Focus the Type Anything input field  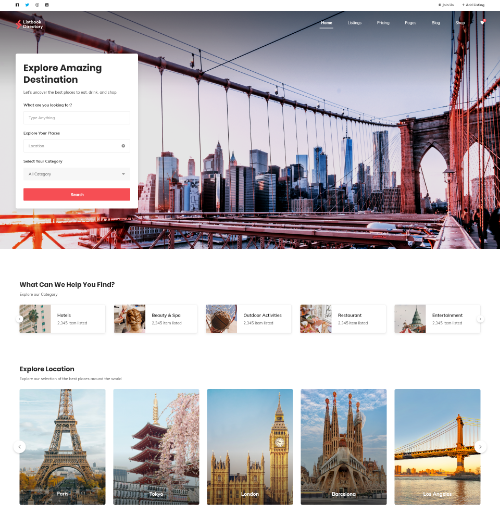[x=77, y=118]
